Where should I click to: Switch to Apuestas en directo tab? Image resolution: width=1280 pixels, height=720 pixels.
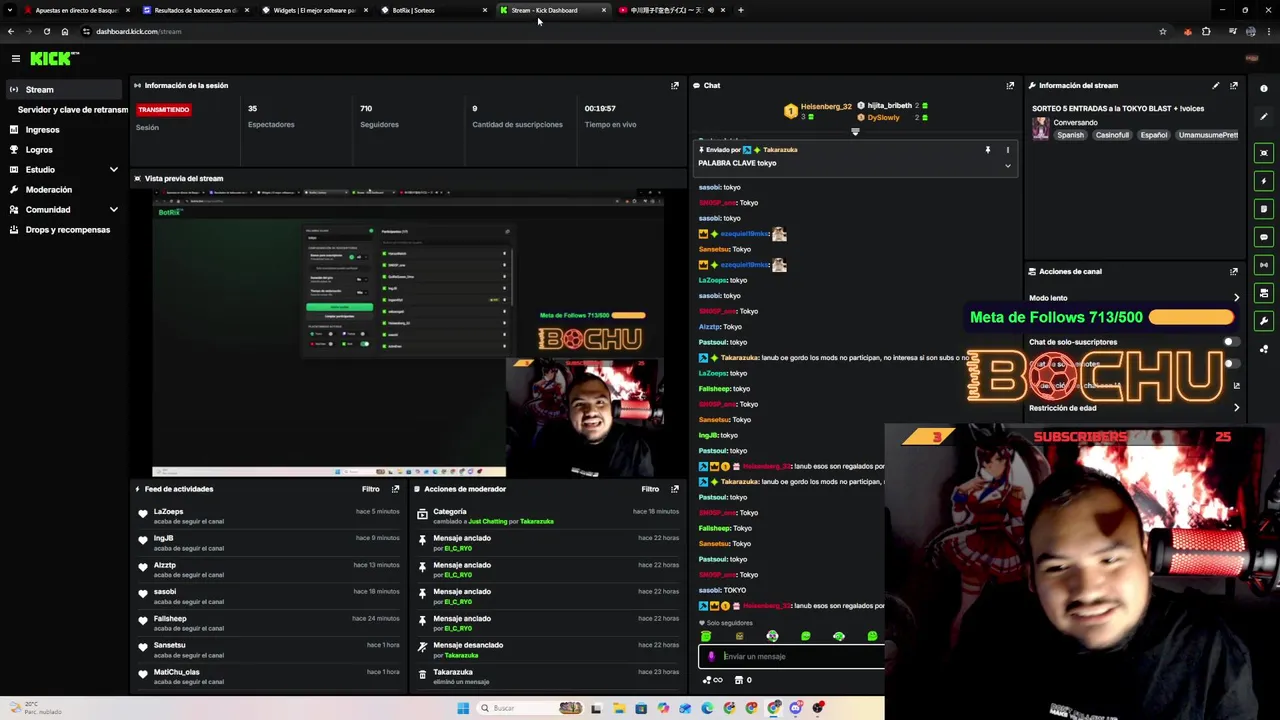[x=75, y=10]
